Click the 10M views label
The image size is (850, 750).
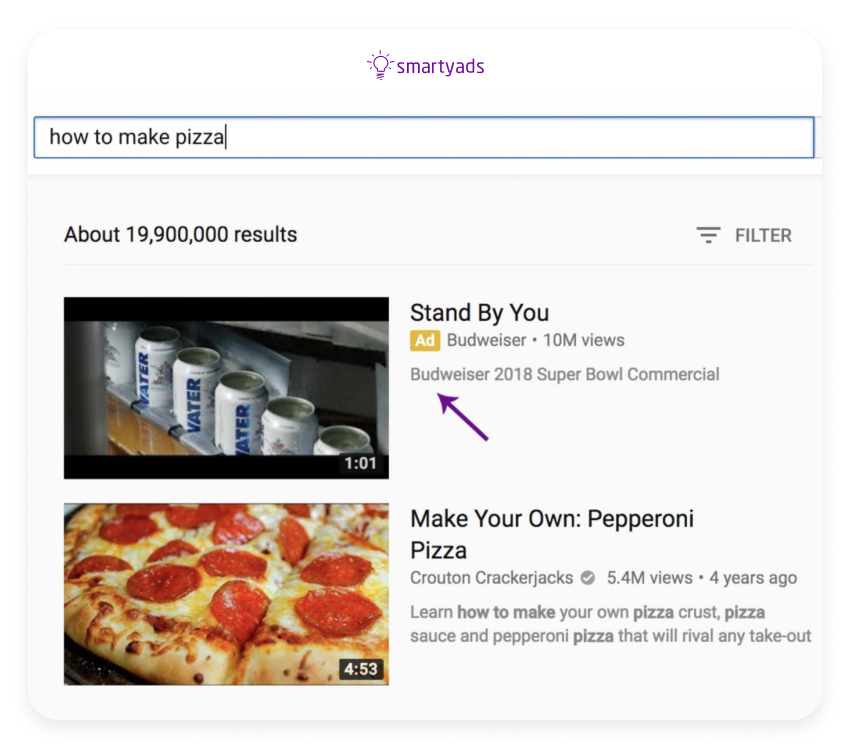584,340
